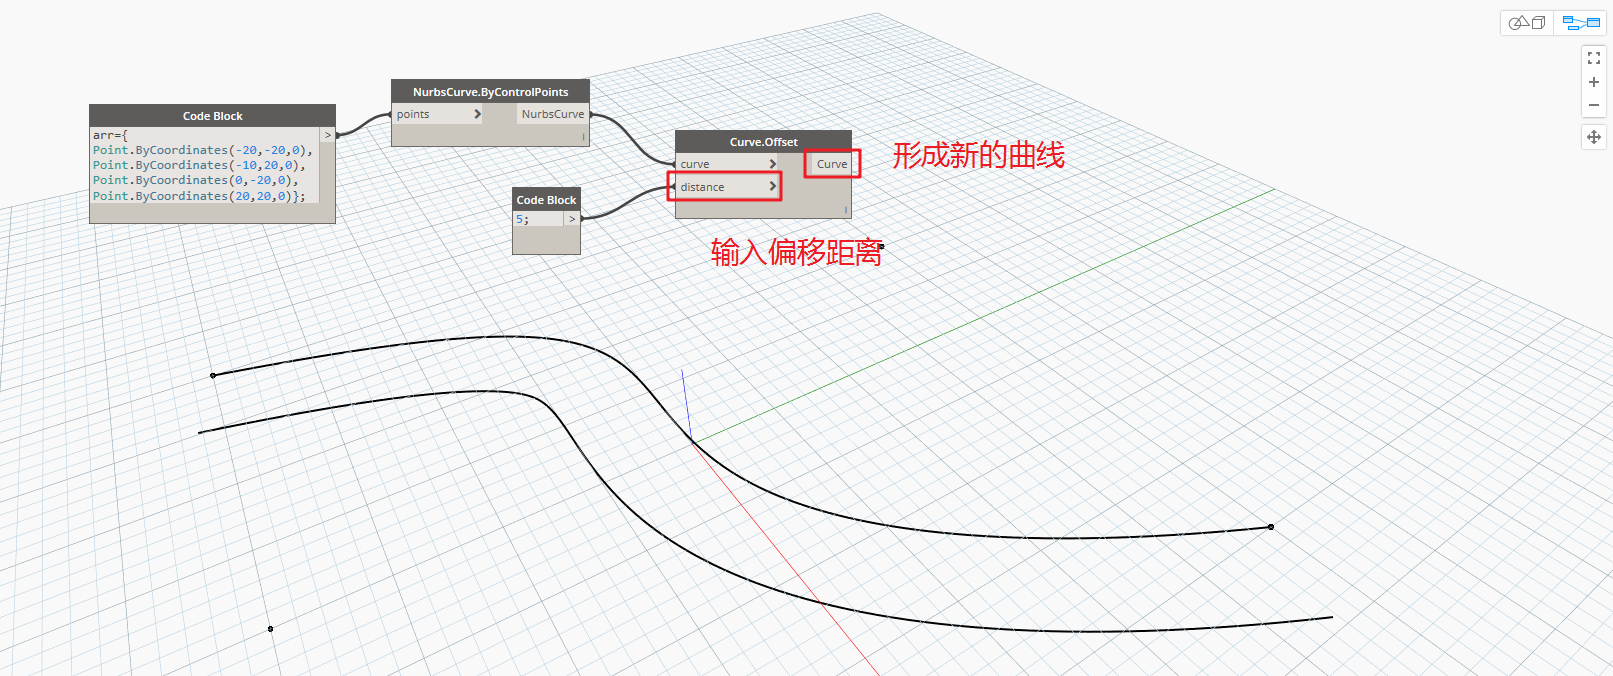Click the NurbsCurve output port
The image size is (1613, 676).
tap(553, 114)
